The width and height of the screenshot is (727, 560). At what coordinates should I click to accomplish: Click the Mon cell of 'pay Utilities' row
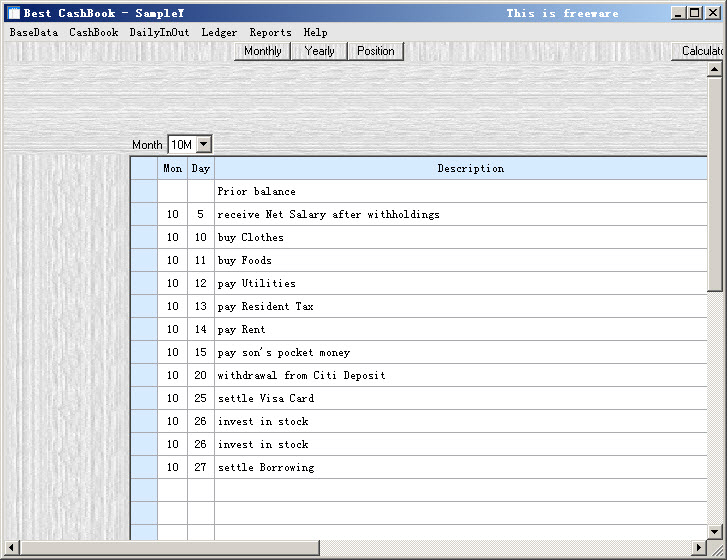tap(172, 283)
